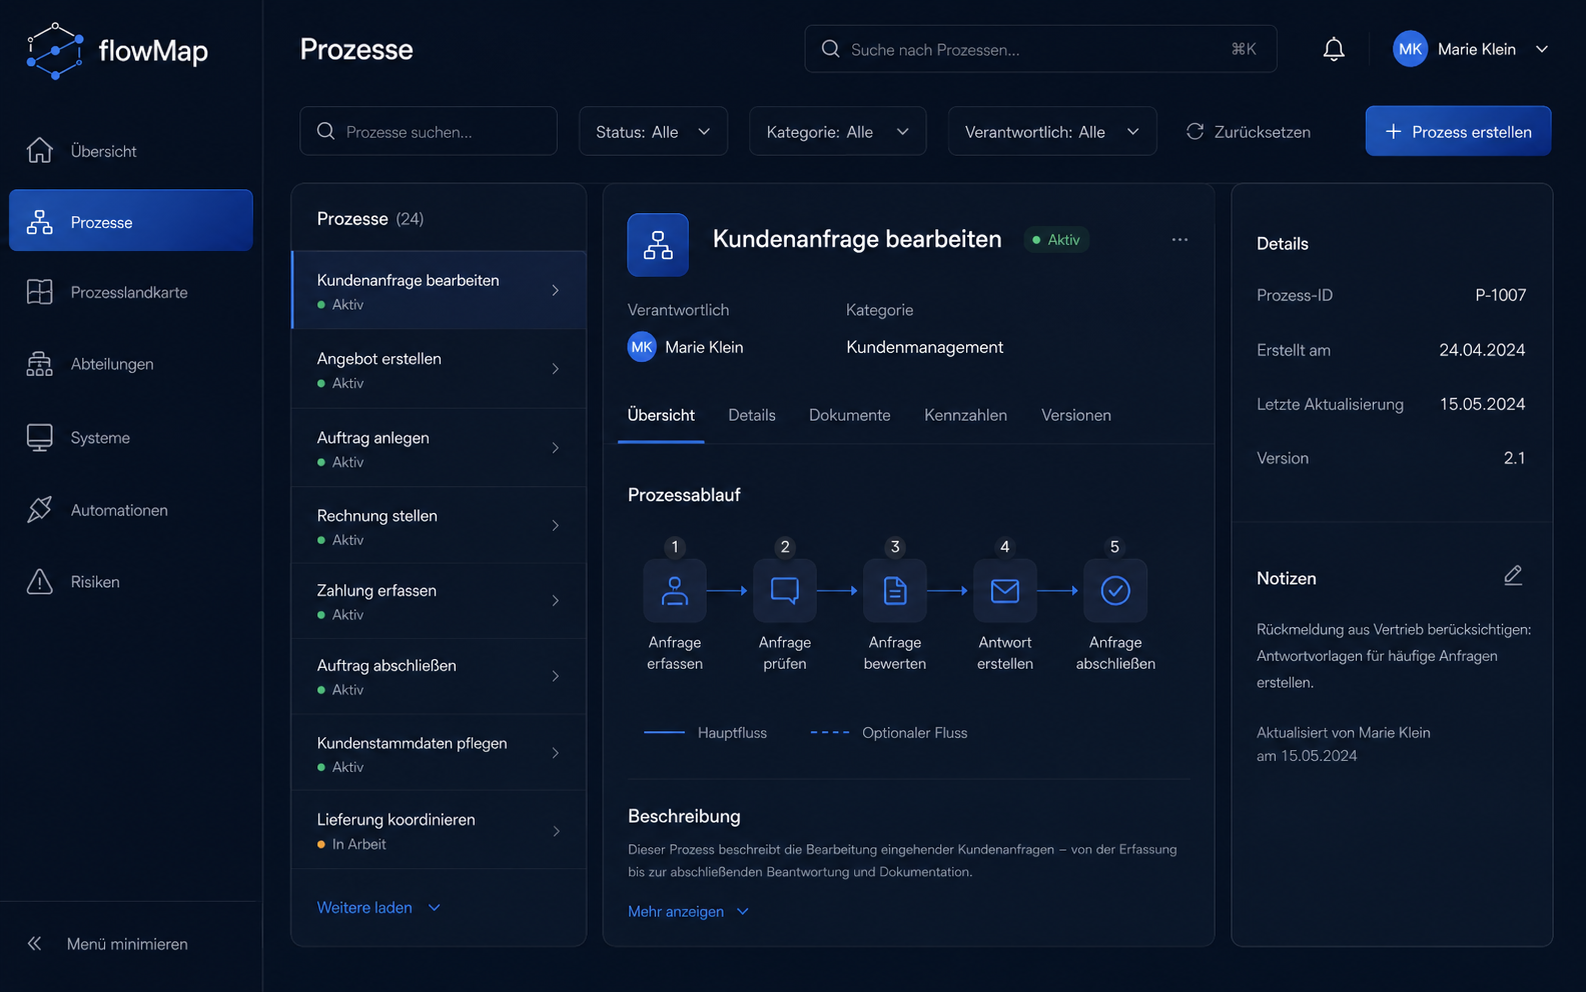Image resolution: width=1586 pixels, height=992 pixels.
Task: Select the Anfrage abschließen checkmark step
Action: (x=1115, y=591)
